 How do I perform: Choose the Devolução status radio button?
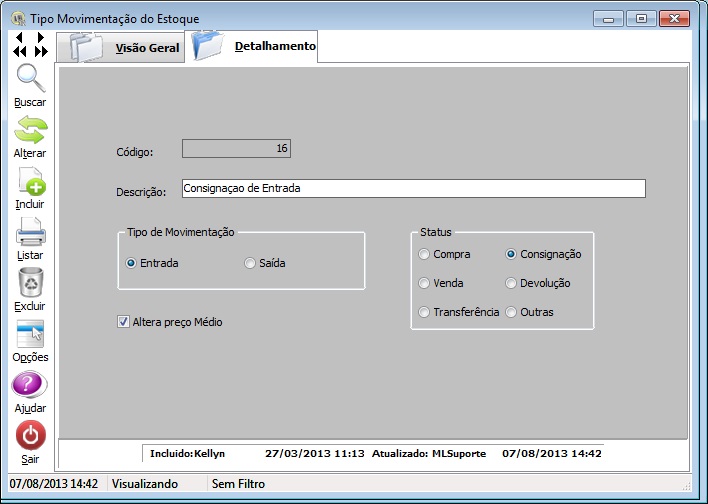512,283
